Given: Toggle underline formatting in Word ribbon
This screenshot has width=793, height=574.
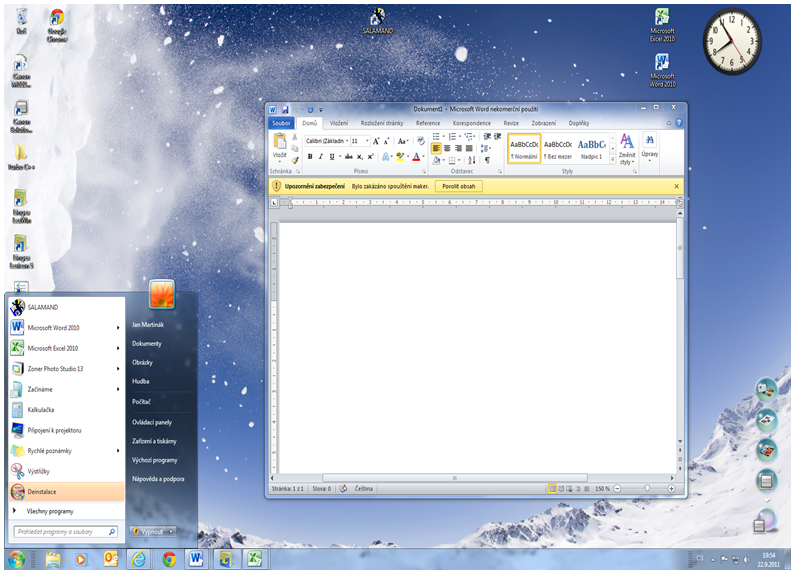Looking at the screenshot, I should click(333, 157).
